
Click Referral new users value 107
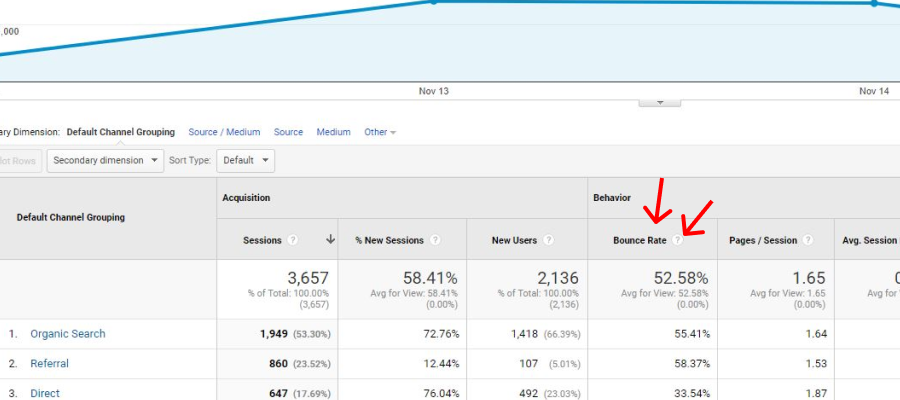pos(528,363)
